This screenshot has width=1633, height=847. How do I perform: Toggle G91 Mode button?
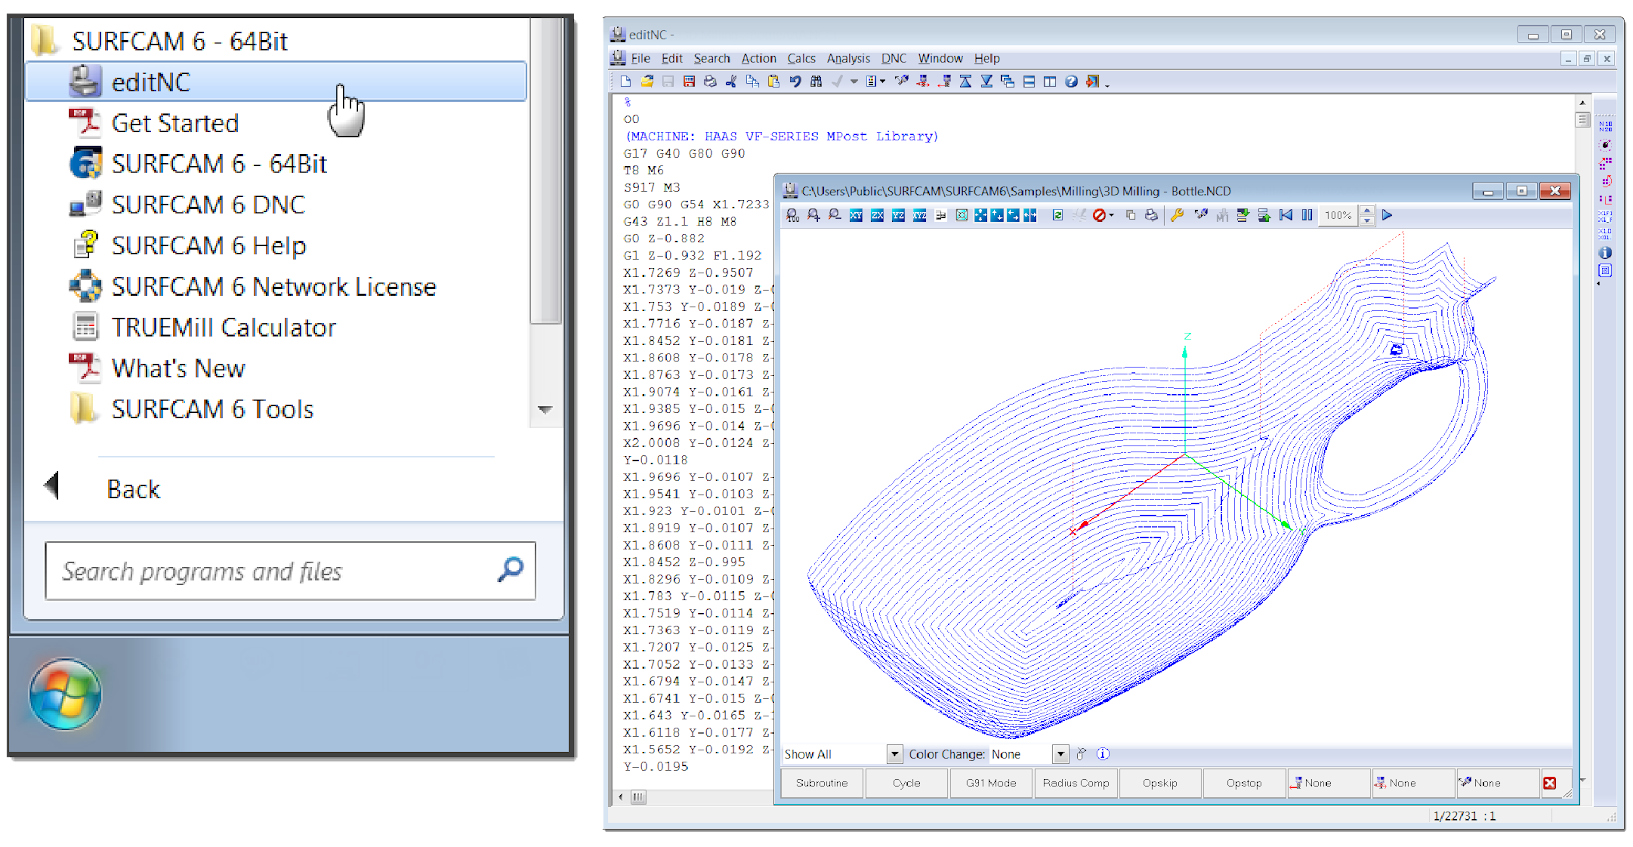pyautogui.click(x=991, y=783)
